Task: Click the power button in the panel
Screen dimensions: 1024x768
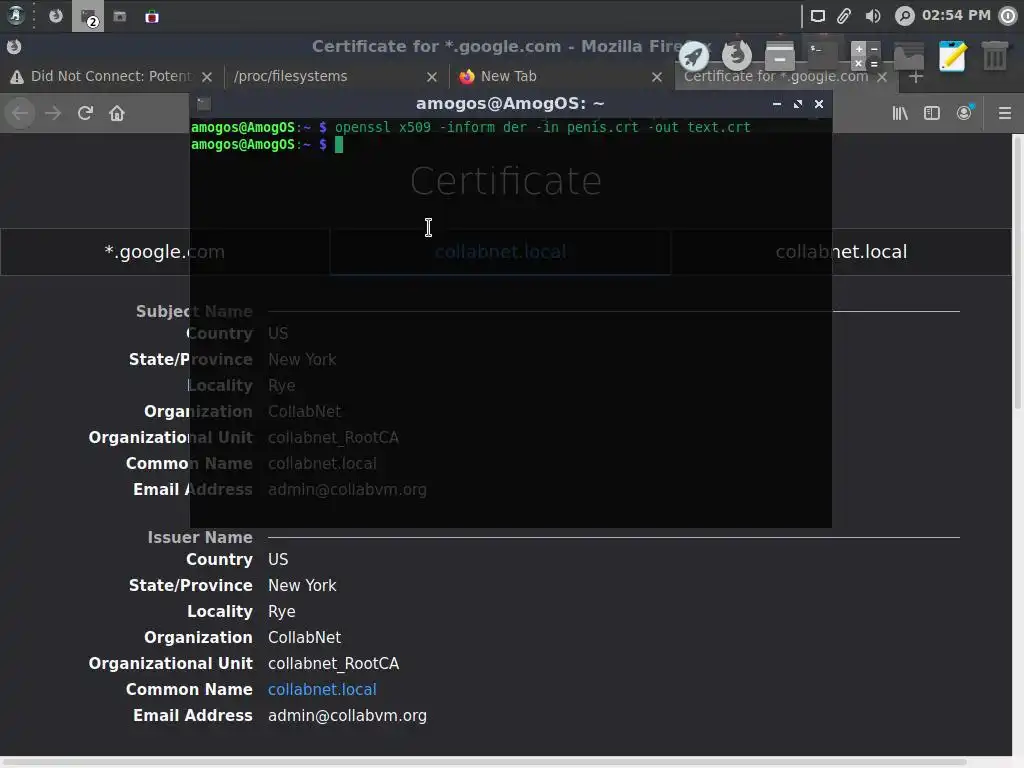Action: point(1008,16)
